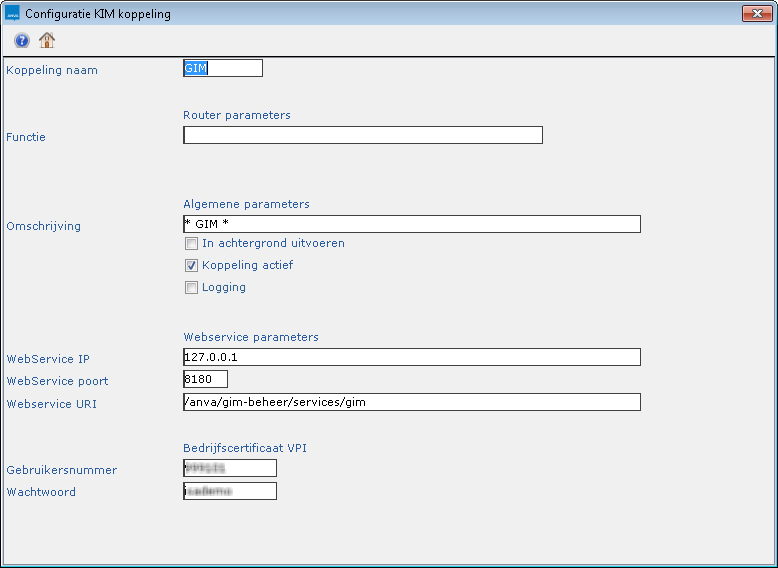Viewport: 778px width, 568px height.
Task: Uncheck the Koppeling actief checkbox
Action: pos(191,266)
